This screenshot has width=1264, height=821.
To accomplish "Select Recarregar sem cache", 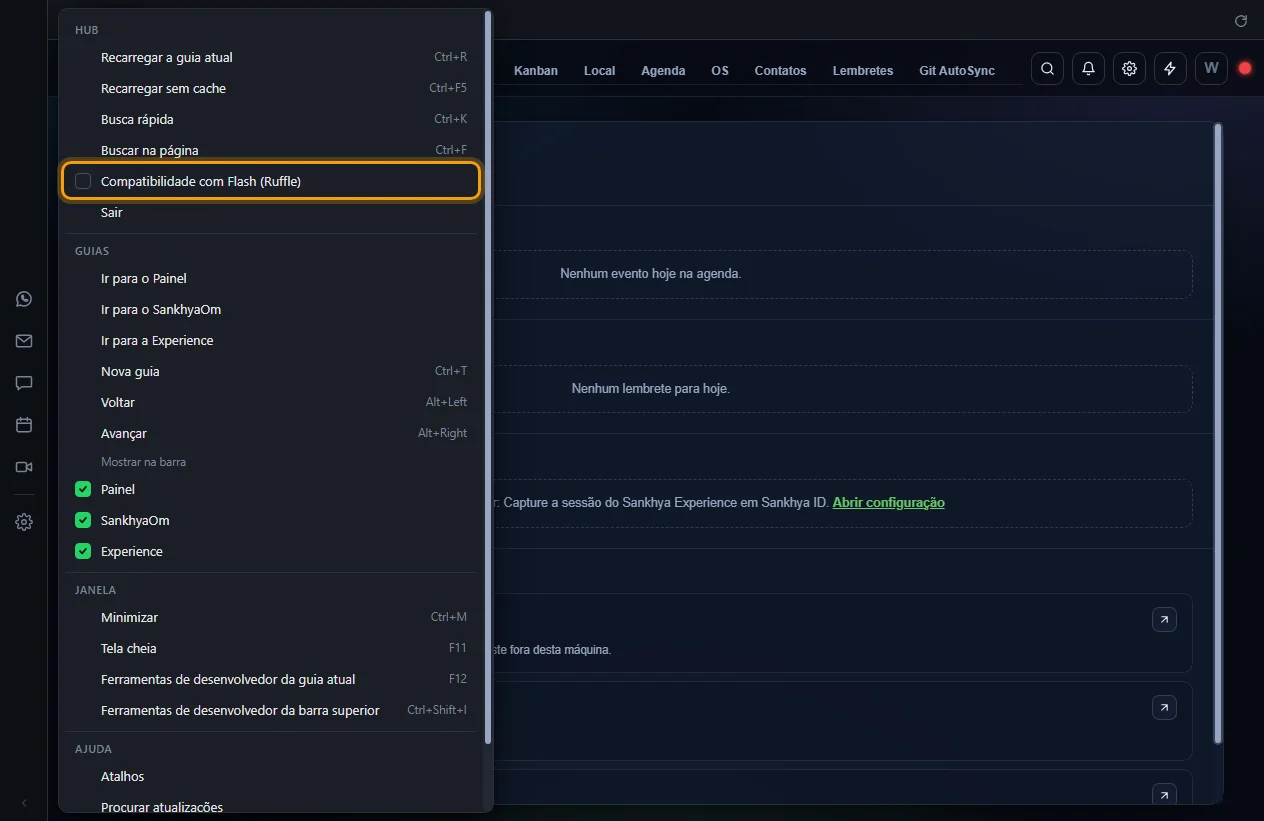I will (x=272, y=88).
